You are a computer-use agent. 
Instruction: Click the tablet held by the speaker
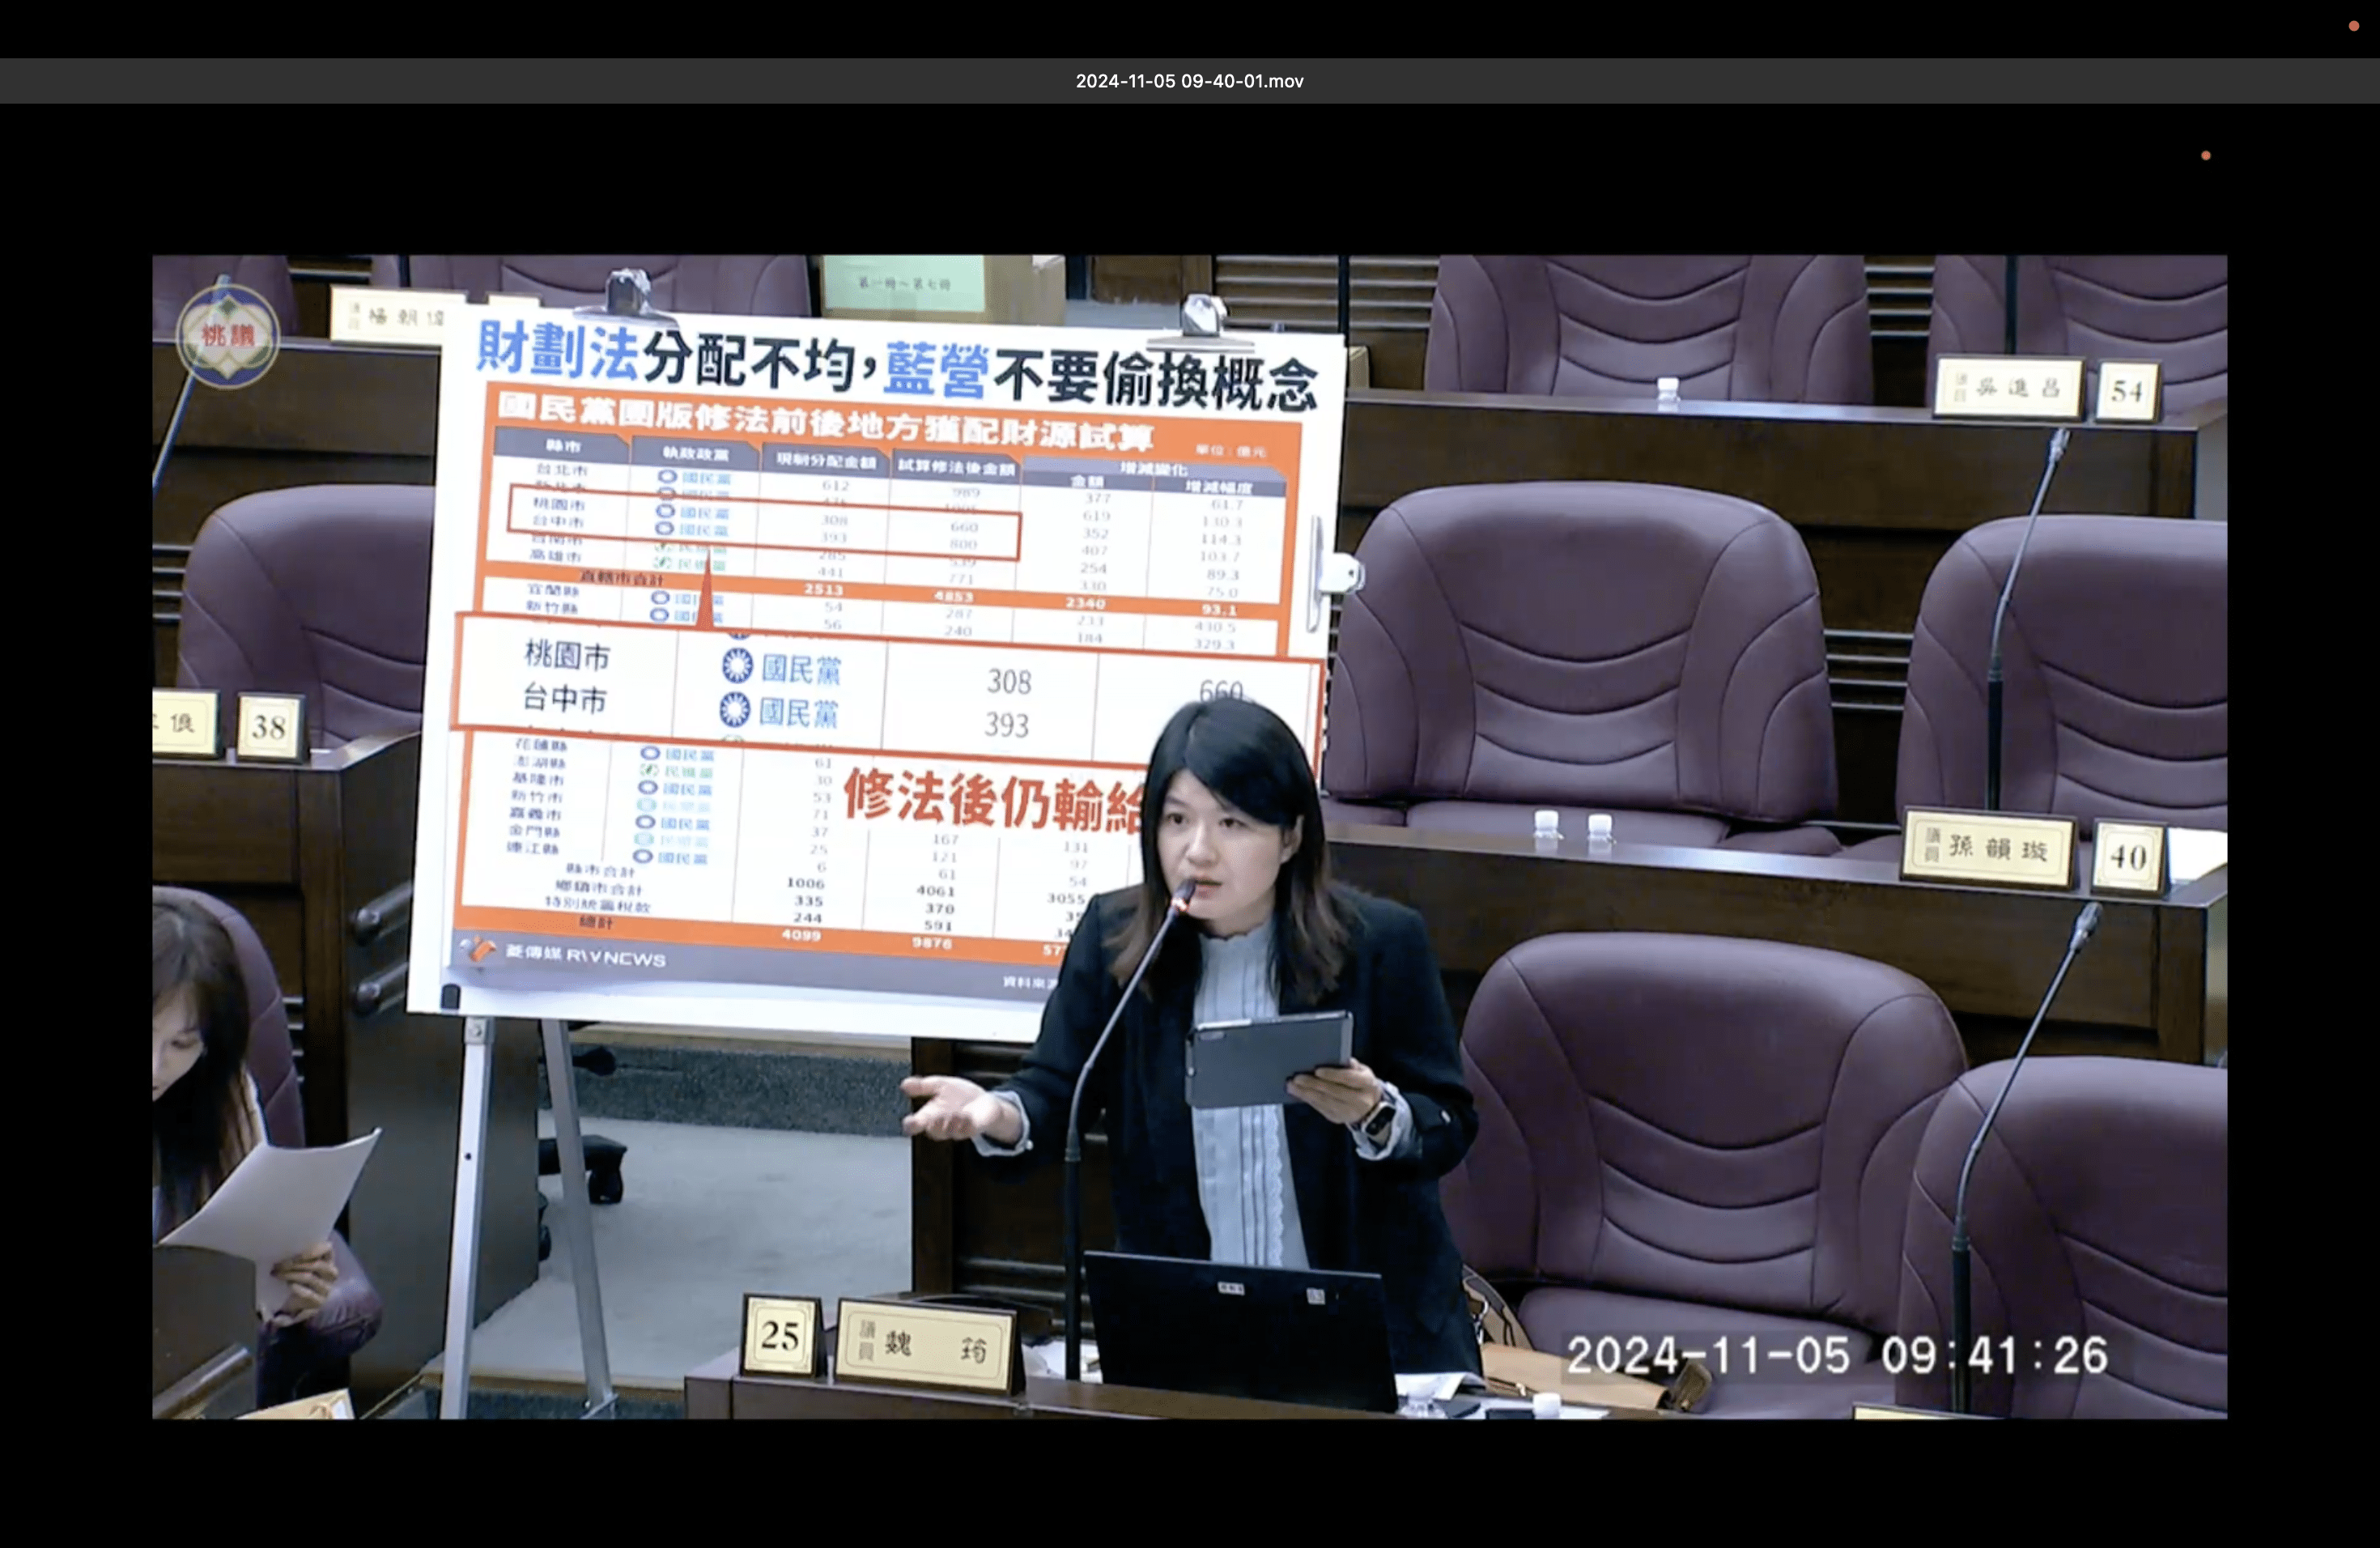[x=1270, y=1060]
